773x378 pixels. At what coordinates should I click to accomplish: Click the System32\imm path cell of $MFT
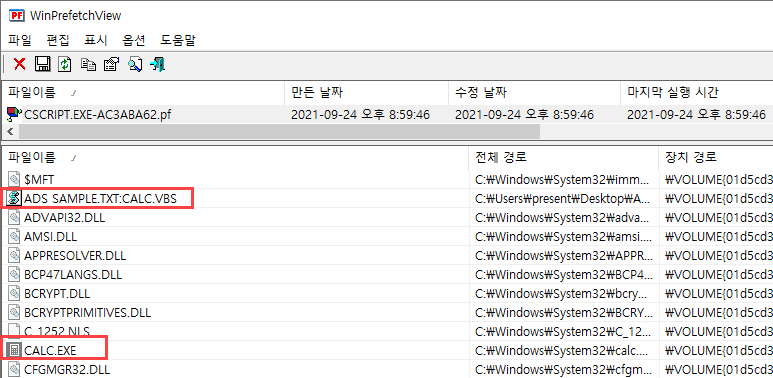564,179
